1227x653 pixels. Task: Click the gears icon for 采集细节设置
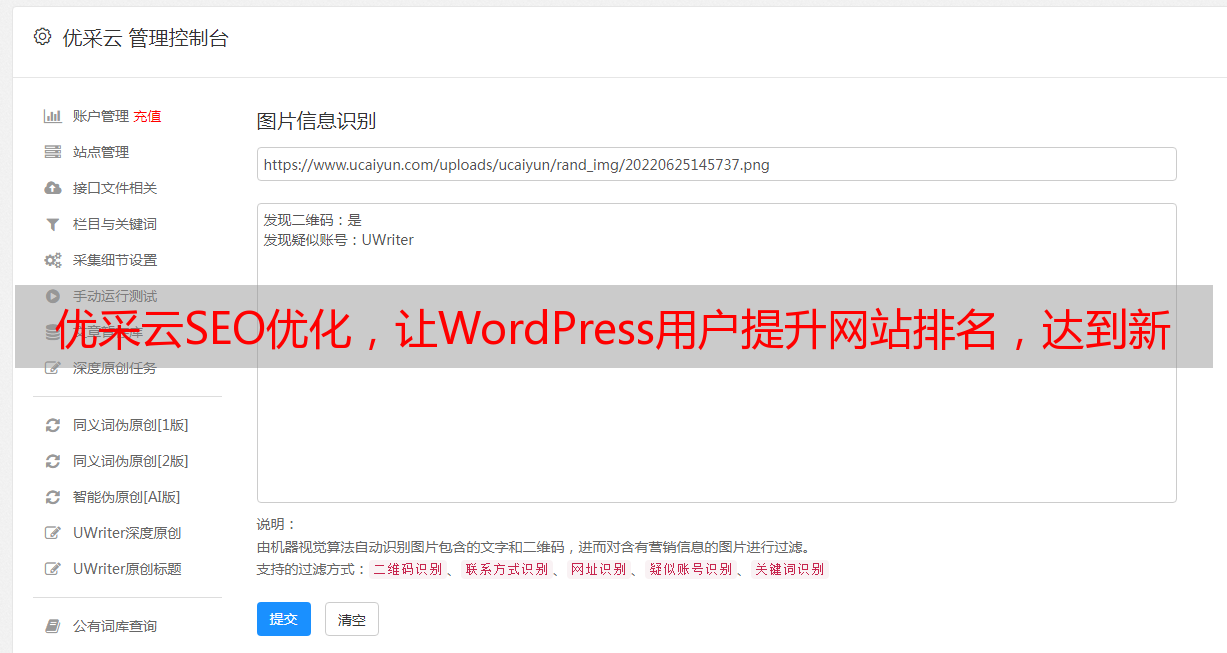click(53, 260)
